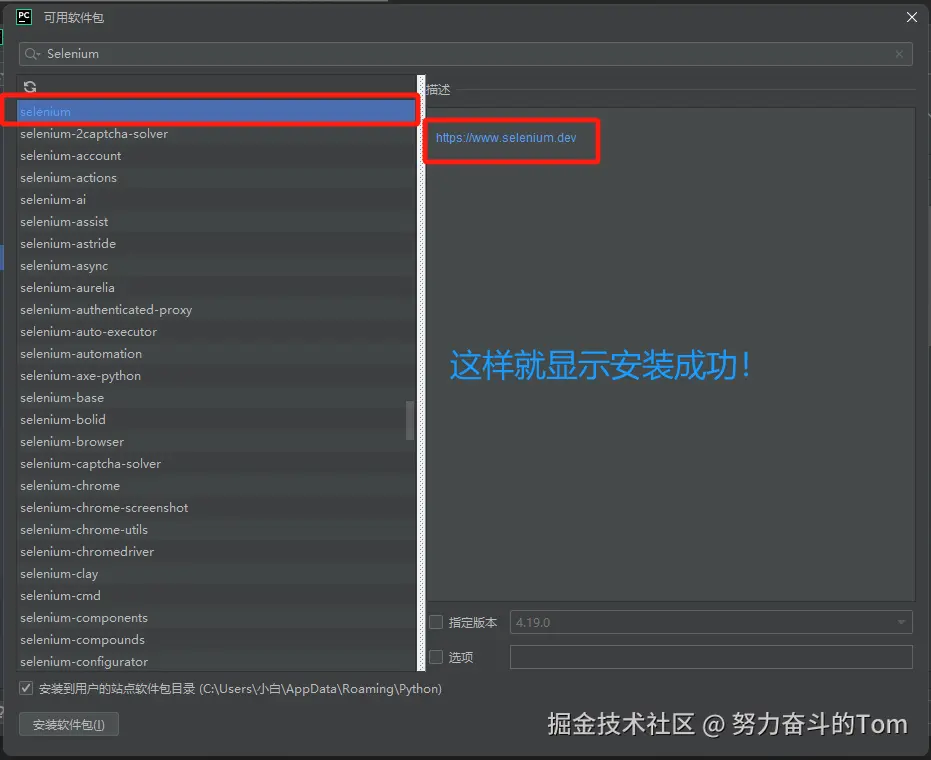Select selenium-compounds package
The height and width of the screenshot is (760, 931).
coord(216,639)
